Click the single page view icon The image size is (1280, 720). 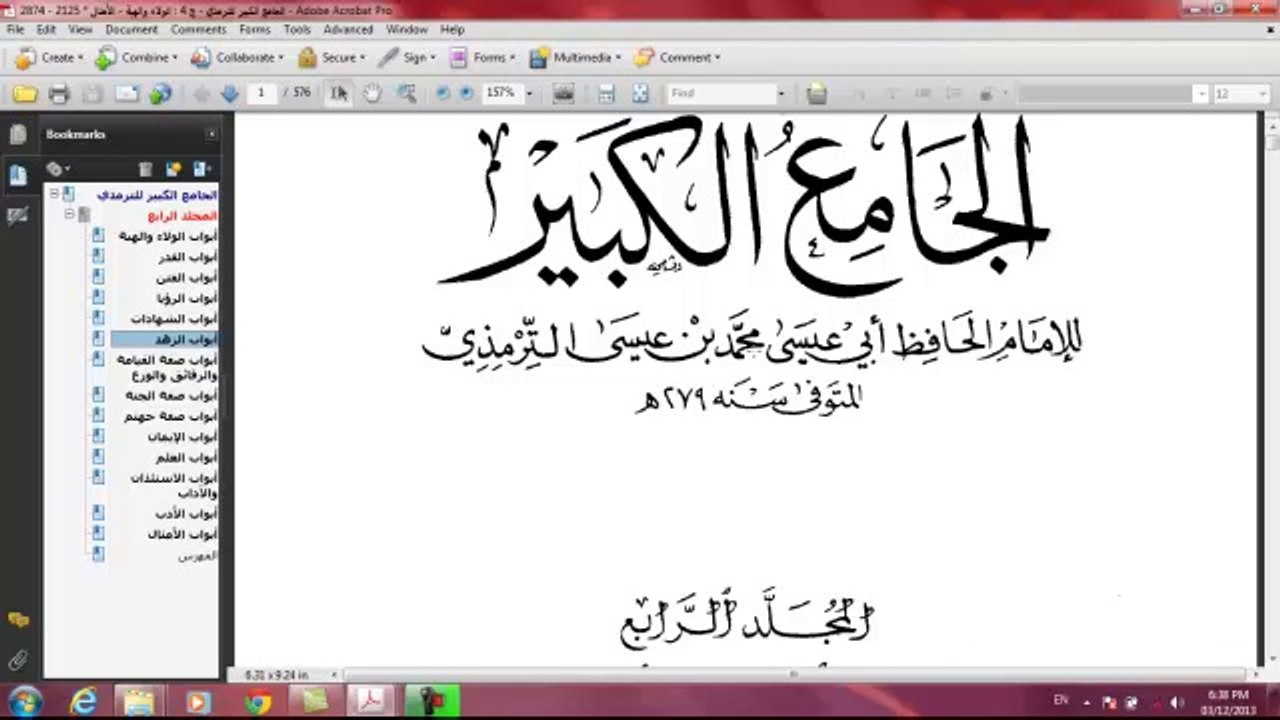coord(640,93)
